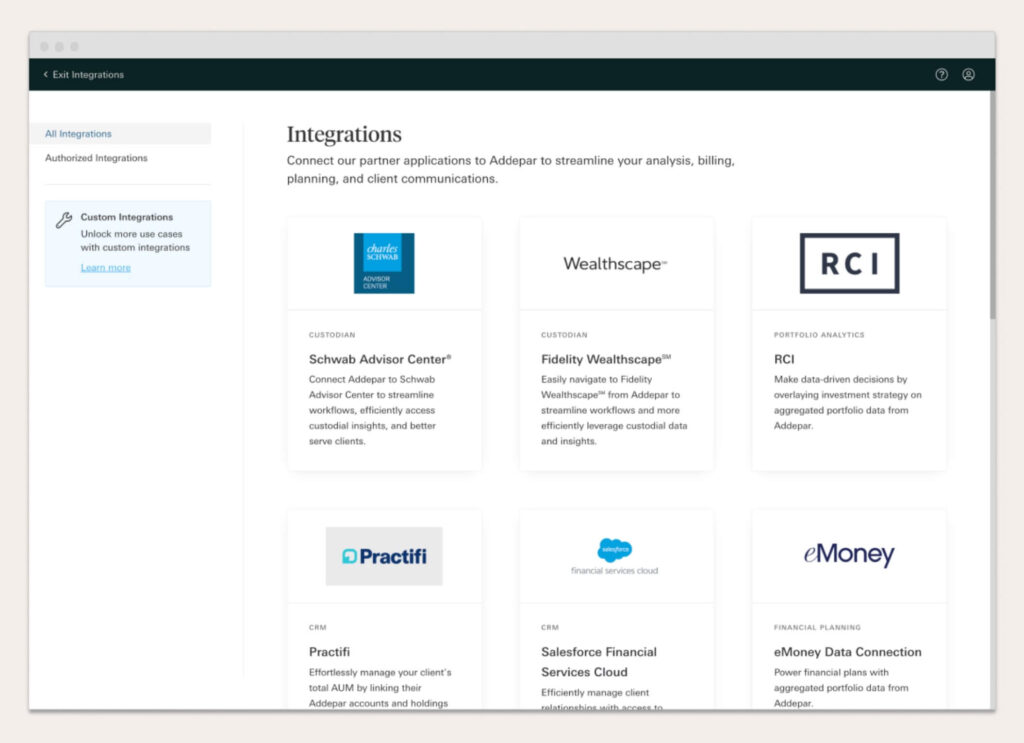The width and height of the screenshot is (1024, 743).
Task: Click the page's vertical scrollbar thumb
Action: click(x=993, y=205)
